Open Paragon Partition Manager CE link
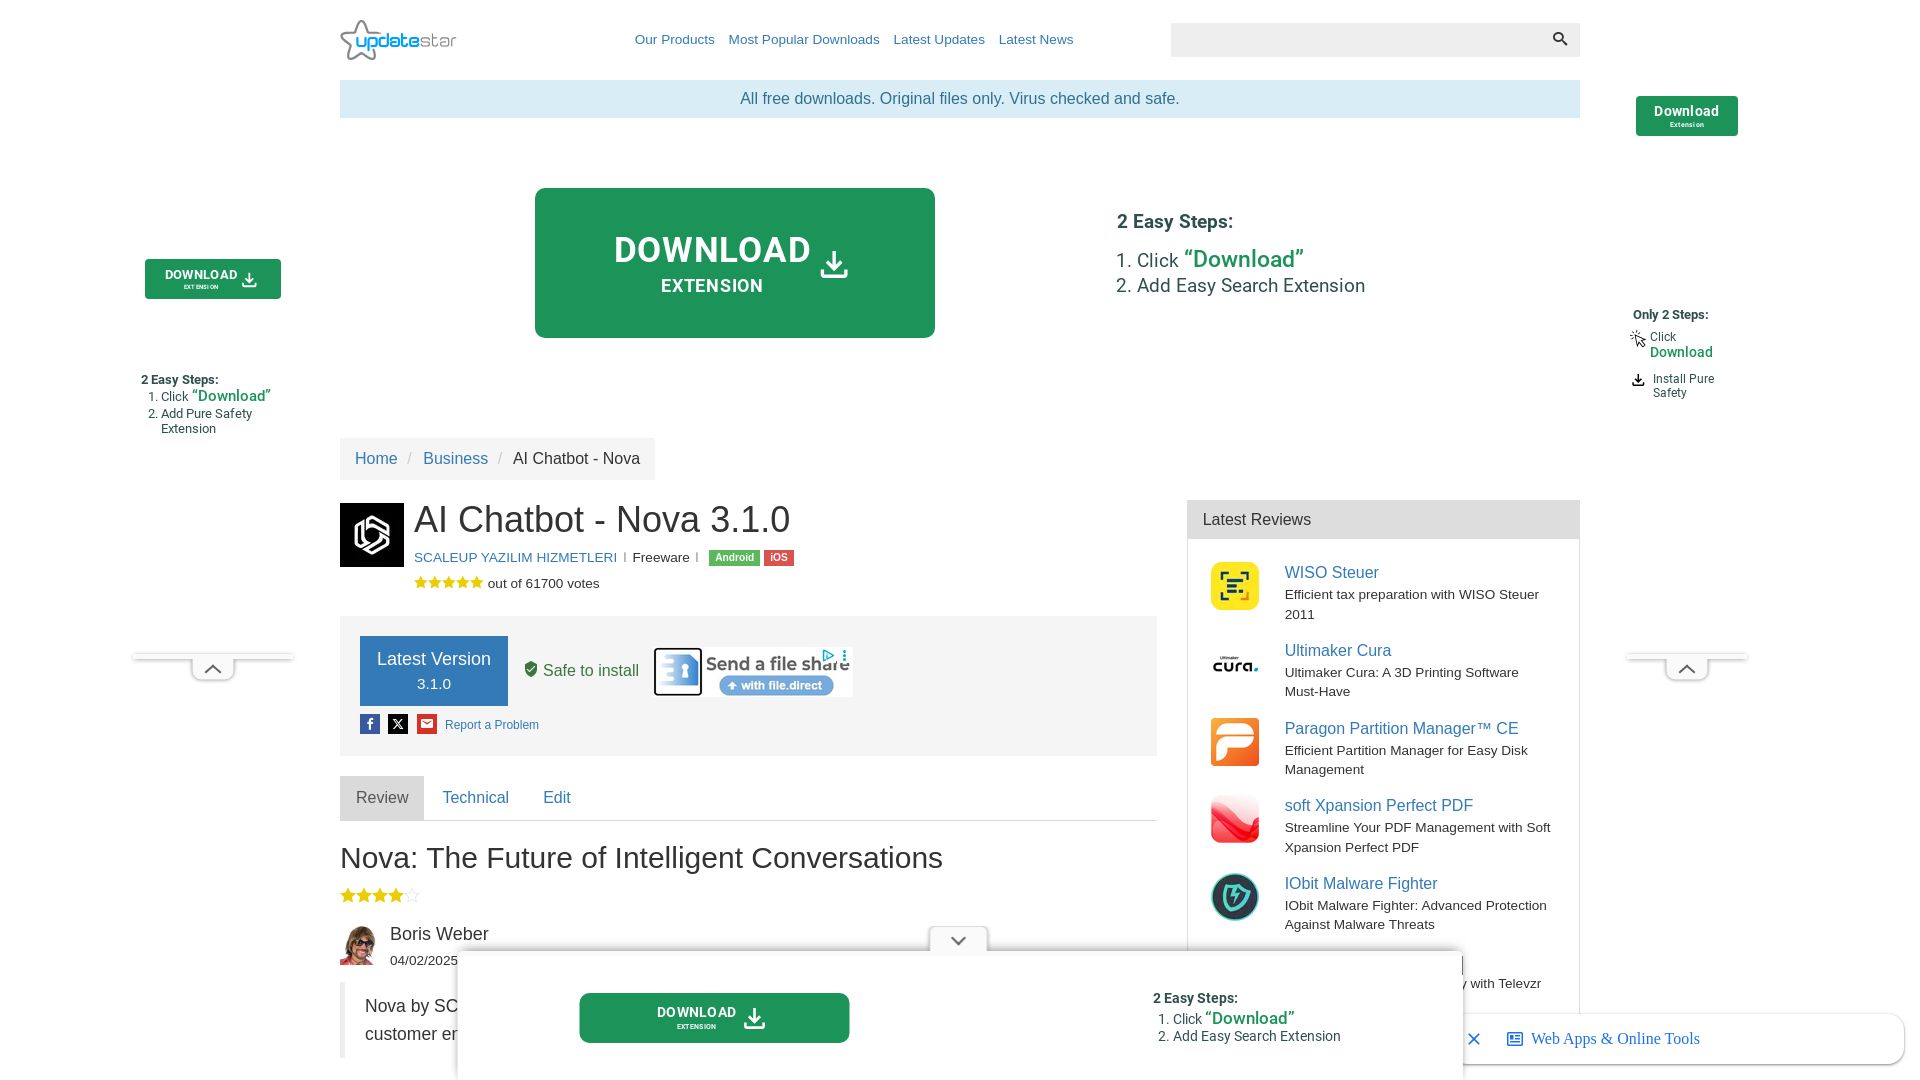This screenshot has width=1920, height=1080. [x=1402, y=729]
